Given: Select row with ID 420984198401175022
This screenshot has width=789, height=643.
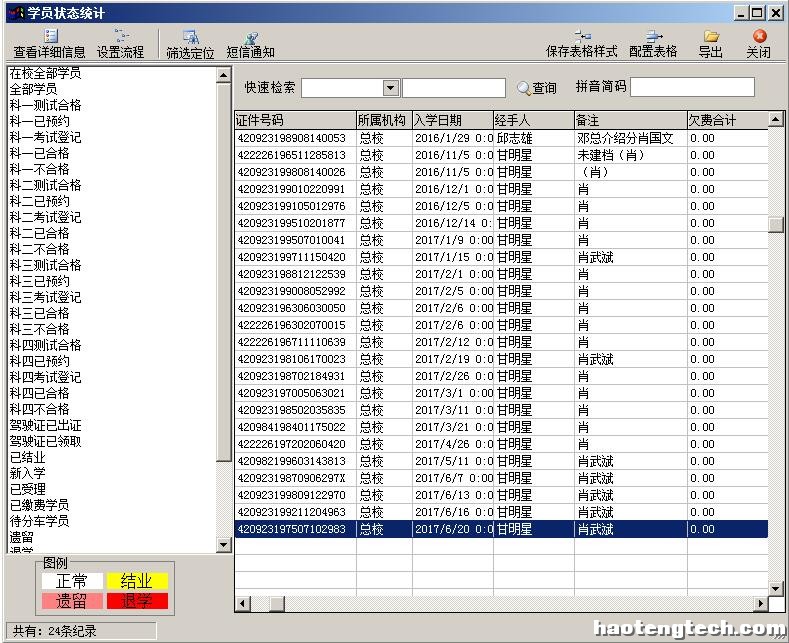Looking at the screenshot, I should coord(501,428).
